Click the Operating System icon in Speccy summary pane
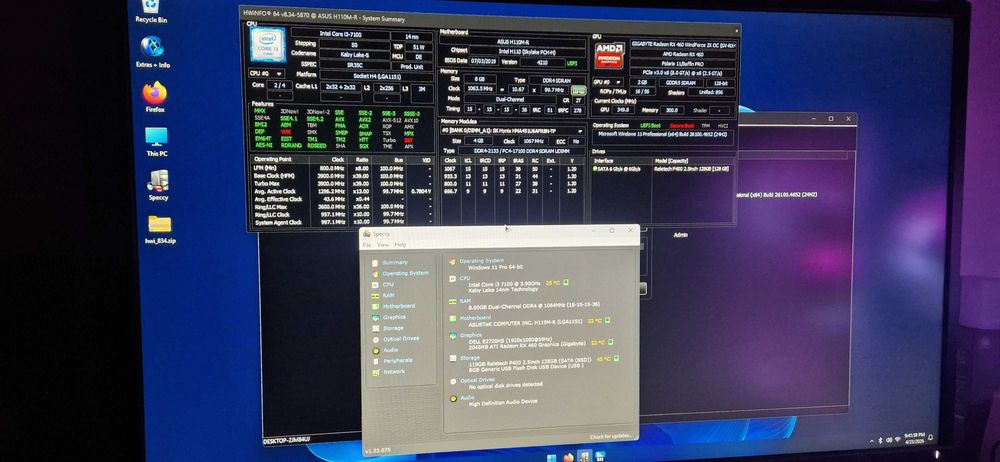 [452, 262]
